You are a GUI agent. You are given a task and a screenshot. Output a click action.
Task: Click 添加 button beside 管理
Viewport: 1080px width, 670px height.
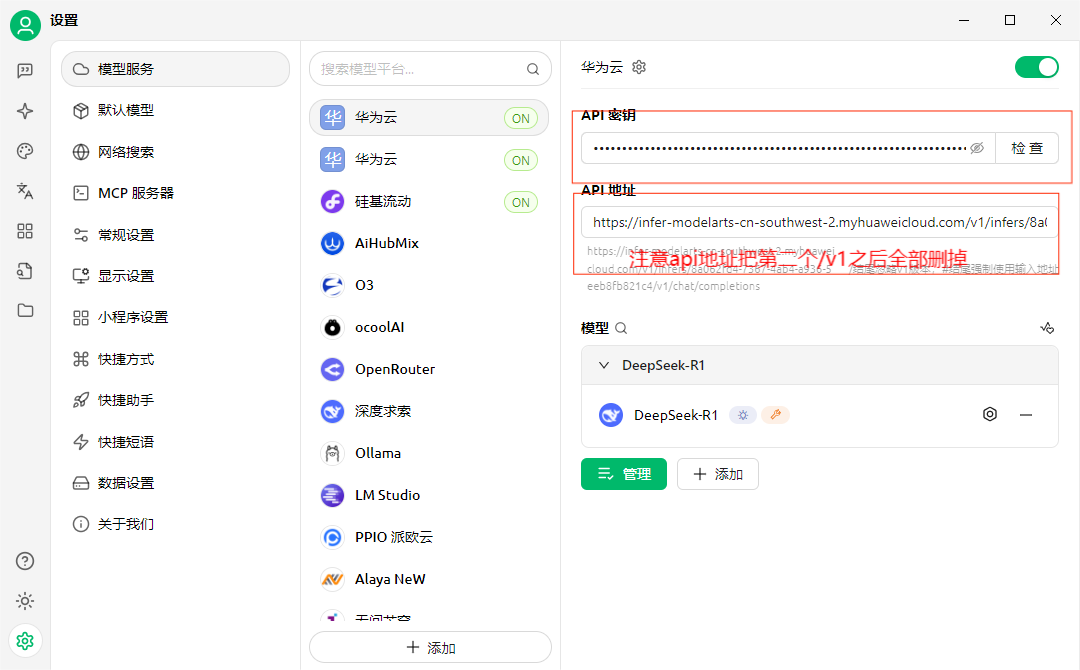click(x=718, y=474)
